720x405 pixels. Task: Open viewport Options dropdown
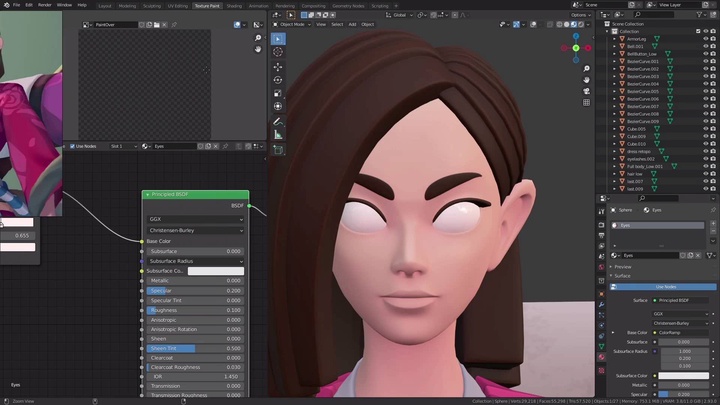[580, 15]
